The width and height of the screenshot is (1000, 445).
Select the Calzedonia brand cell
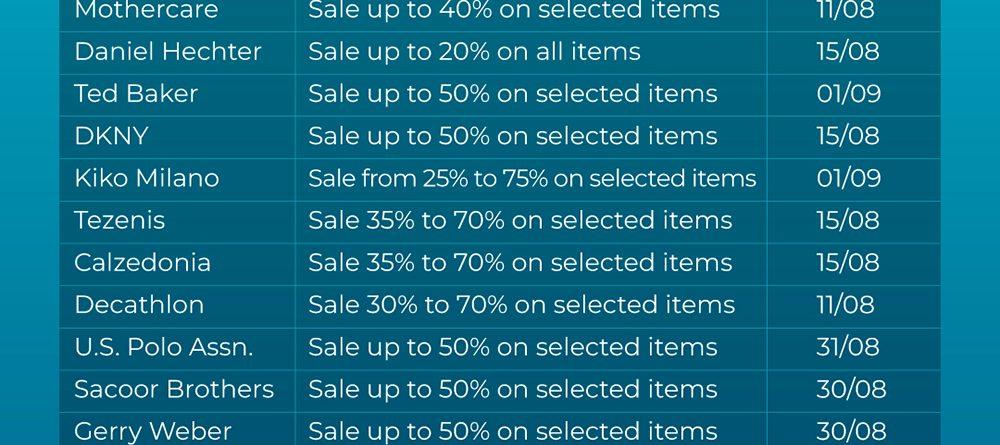tap(142, 262)
